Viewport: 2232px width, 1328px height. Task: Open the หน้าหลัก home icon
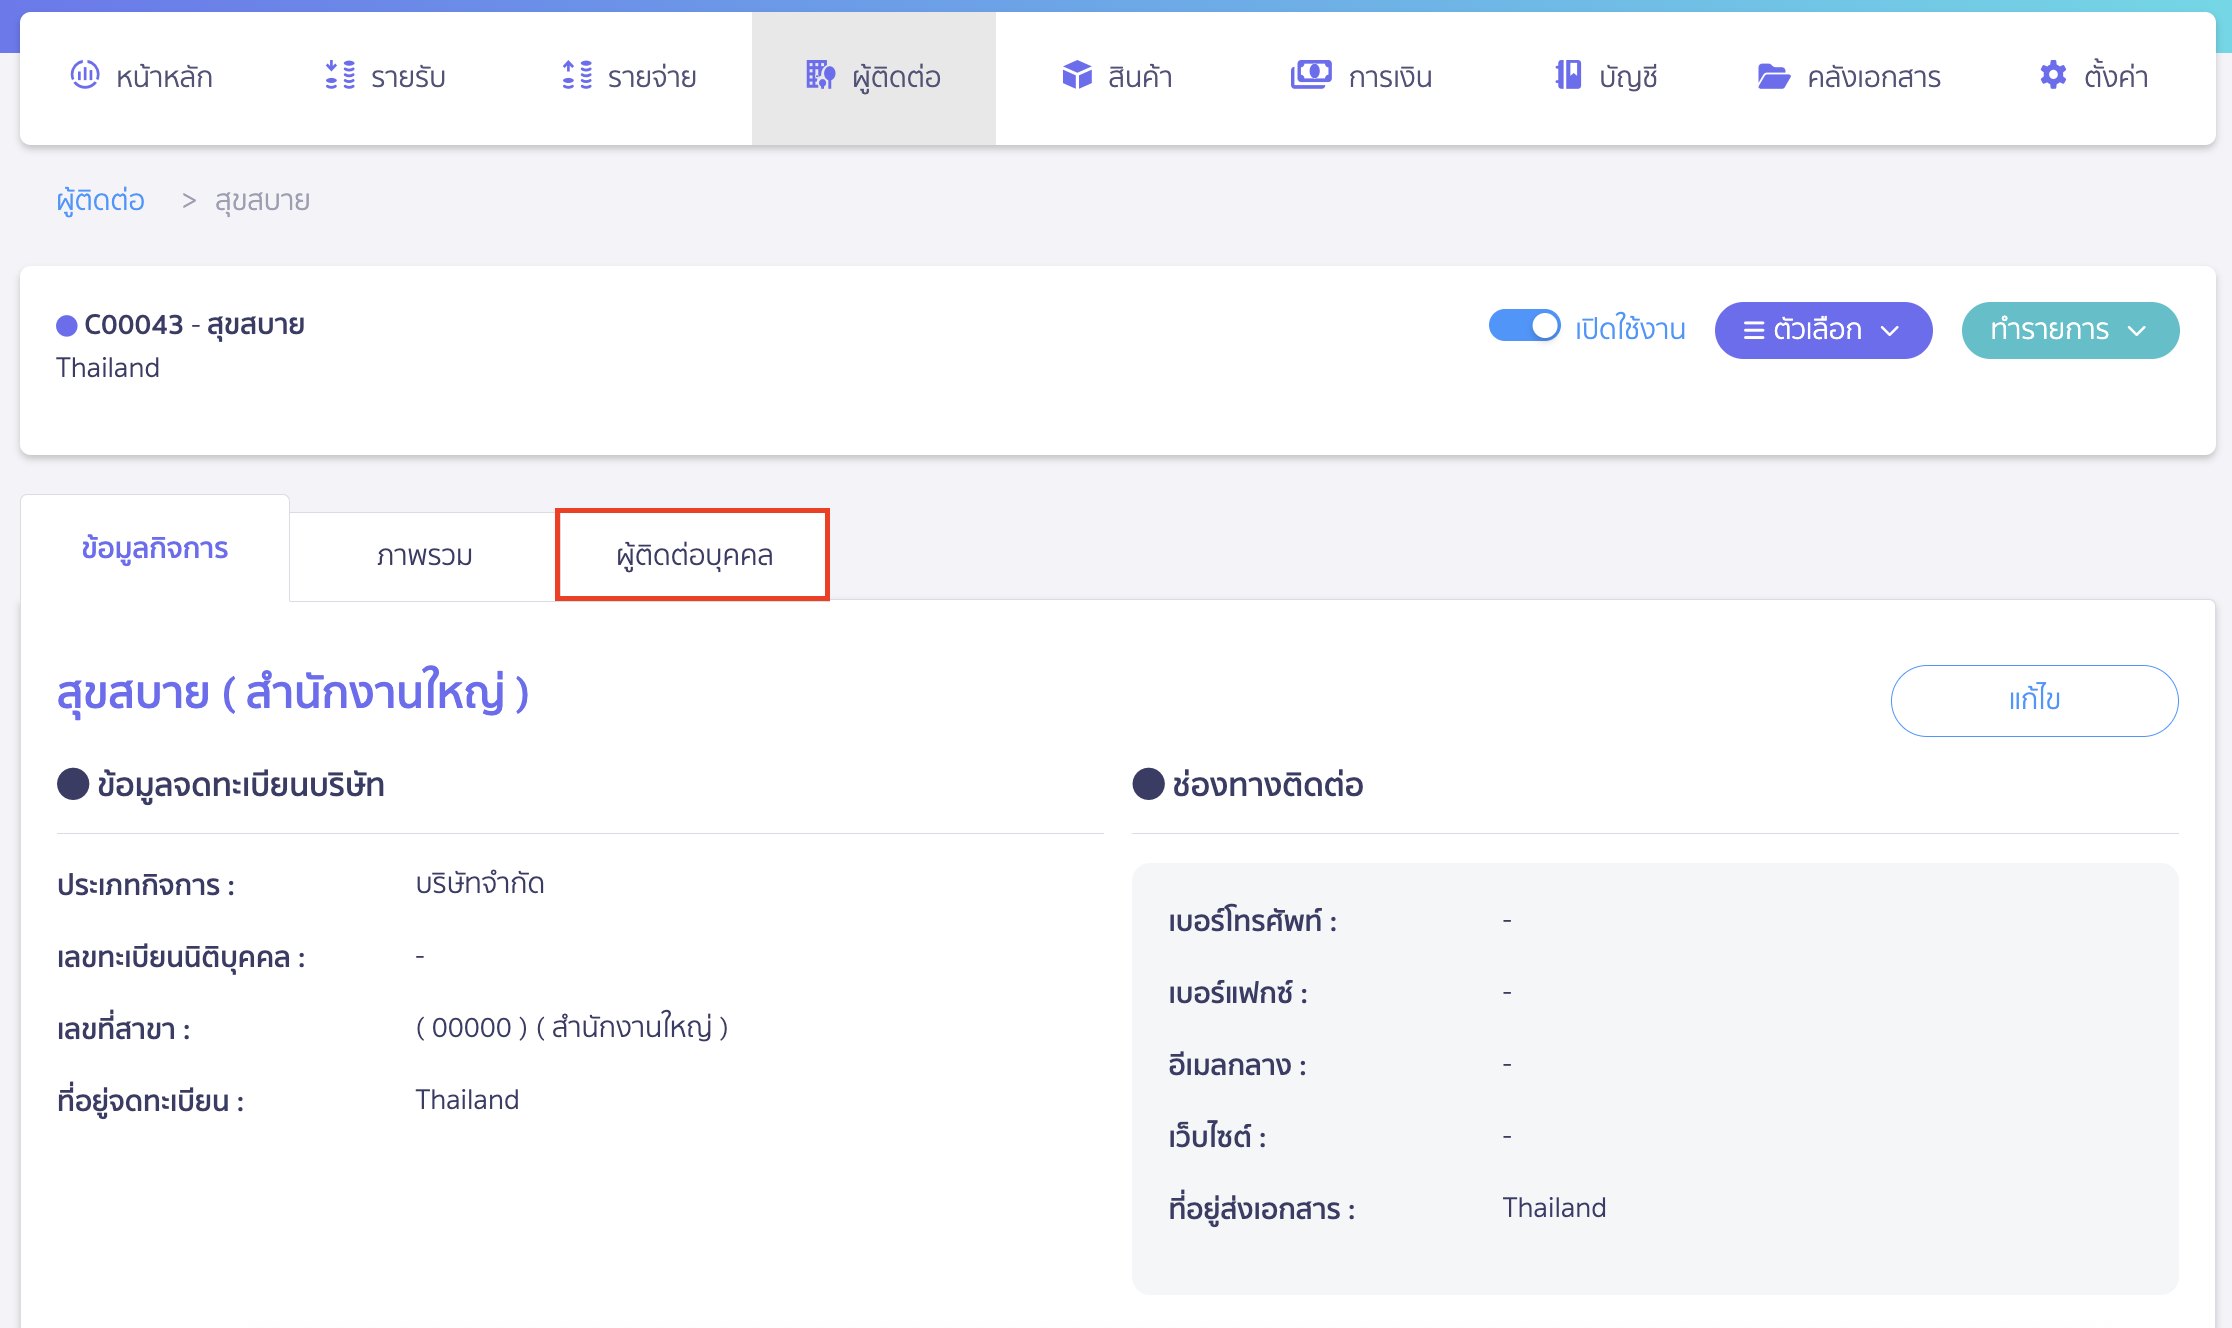(x=85, y=75)
